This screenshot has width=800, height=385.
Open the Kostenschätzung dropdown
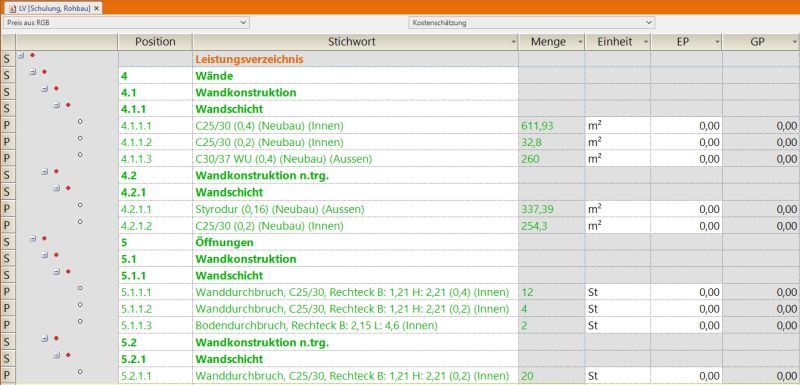(x=531, y=22)
